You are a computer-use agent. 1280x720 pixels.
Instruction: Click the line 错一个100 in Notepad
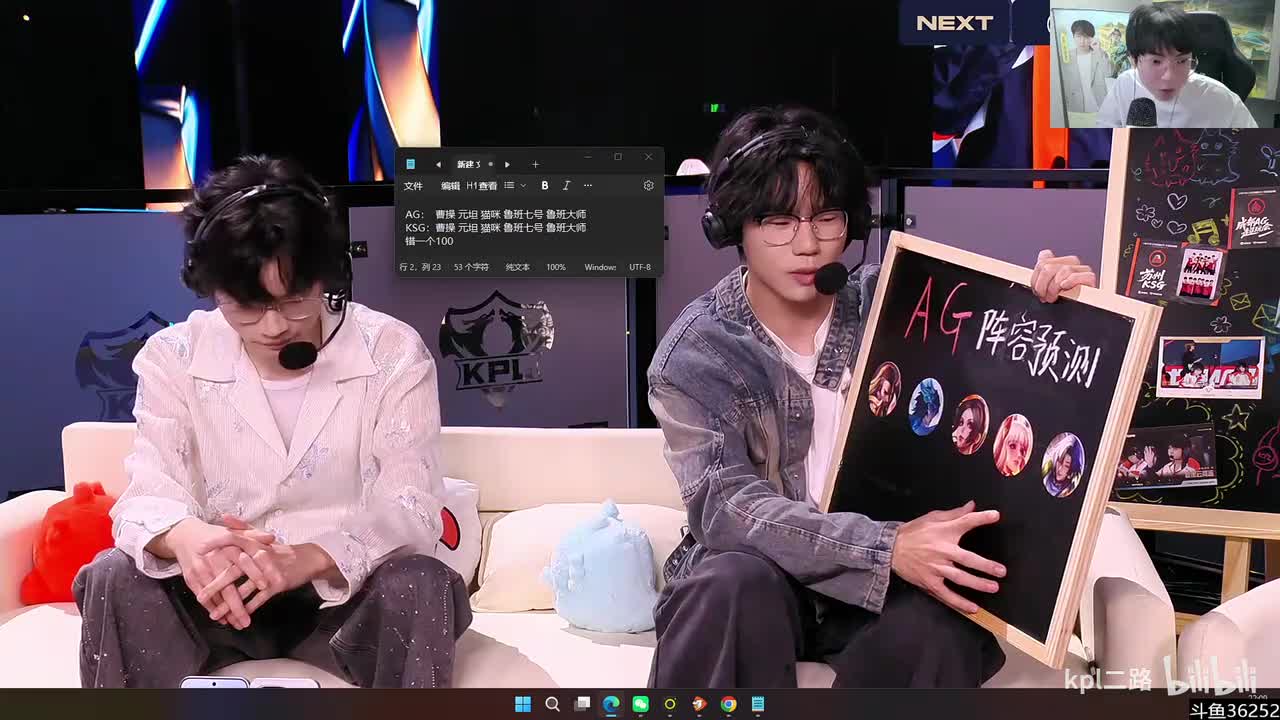[429, 240]
